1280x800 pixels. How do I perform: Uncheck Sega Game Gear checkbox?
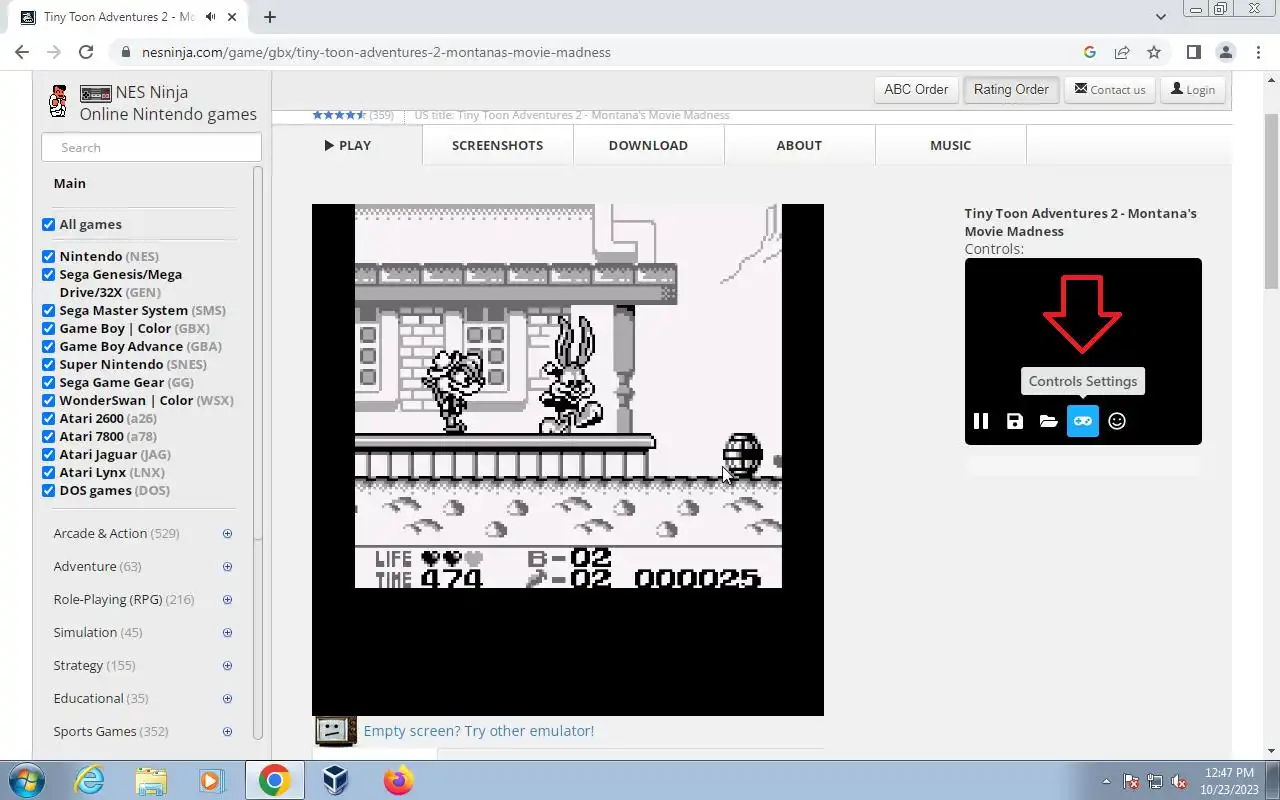pos(48,382)
